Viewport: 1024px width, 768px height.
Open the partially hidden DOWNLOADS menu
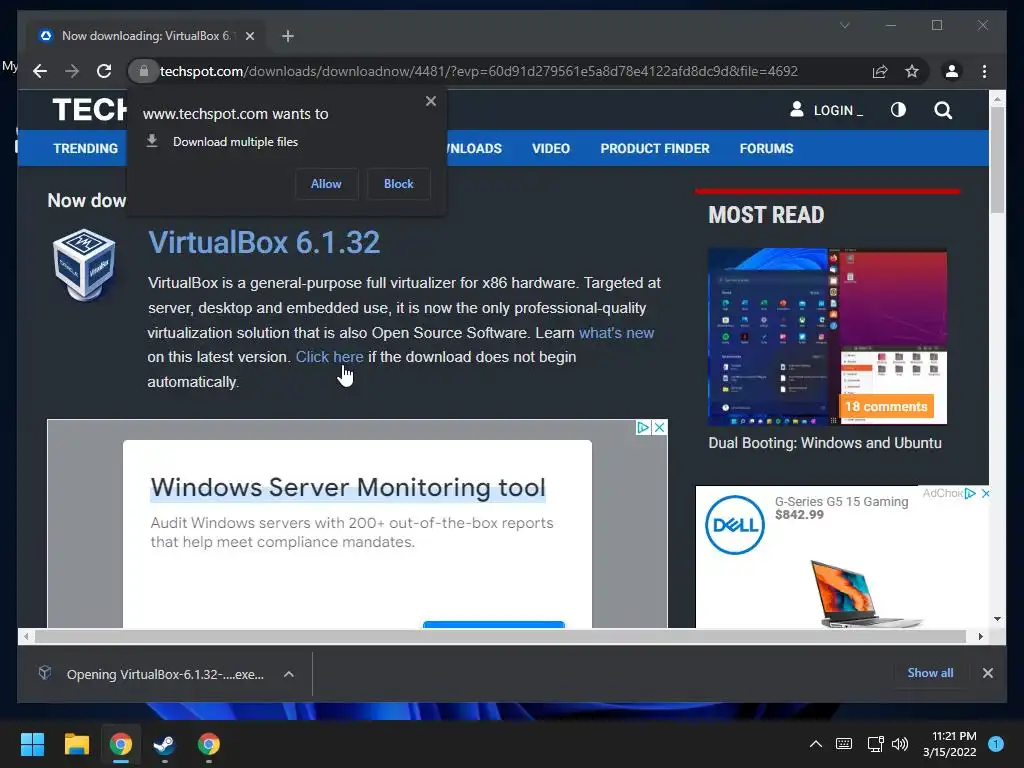[x=474, y=148]
